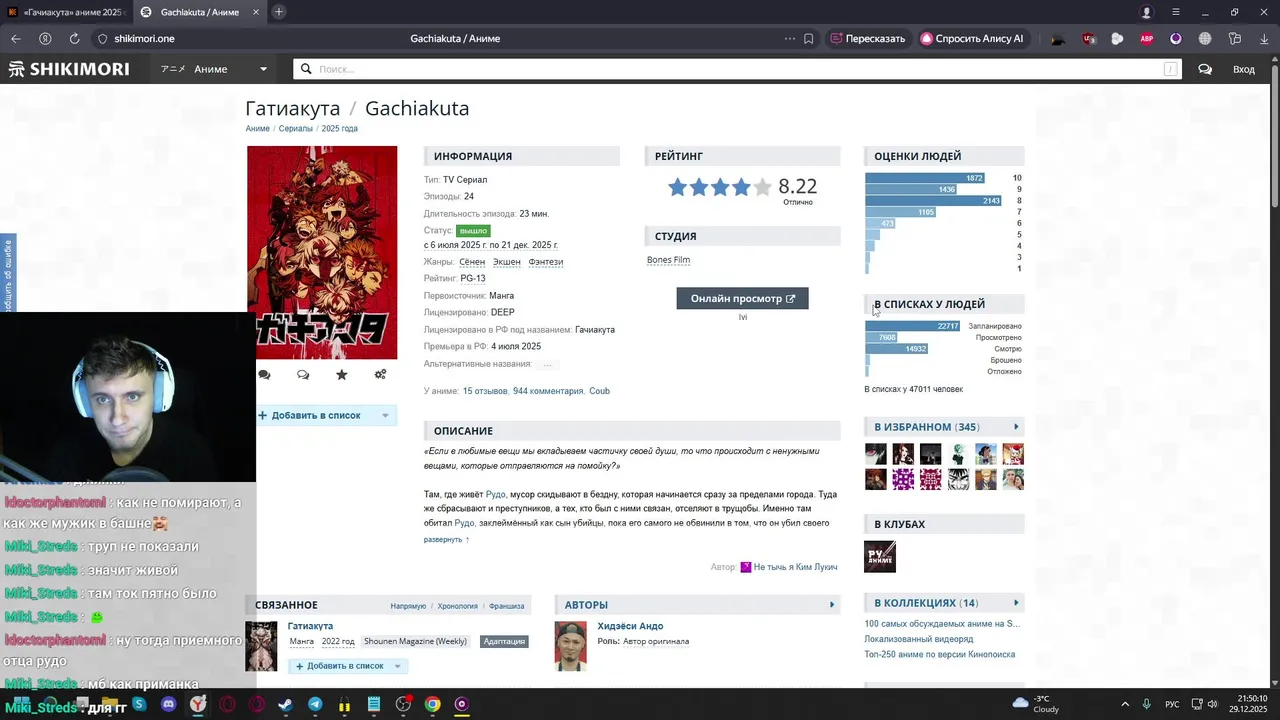Viewport: 1280px width, 720px height.
Task: Click the search magnifier icon
Action: [307, 69]
